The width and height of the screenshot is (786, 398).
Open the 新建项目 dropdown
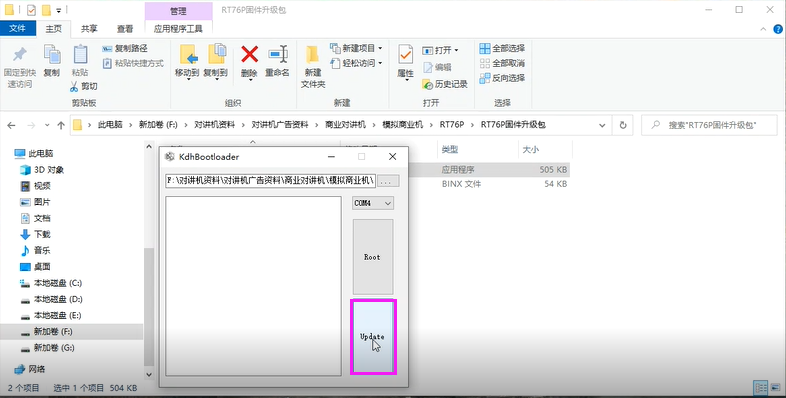356,48
